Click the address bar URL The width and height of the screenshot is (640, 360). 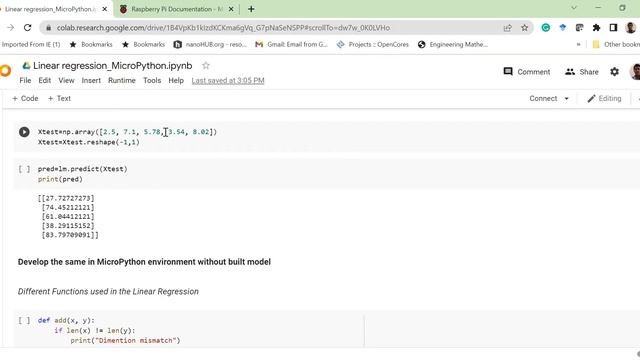tap(223, 28)
